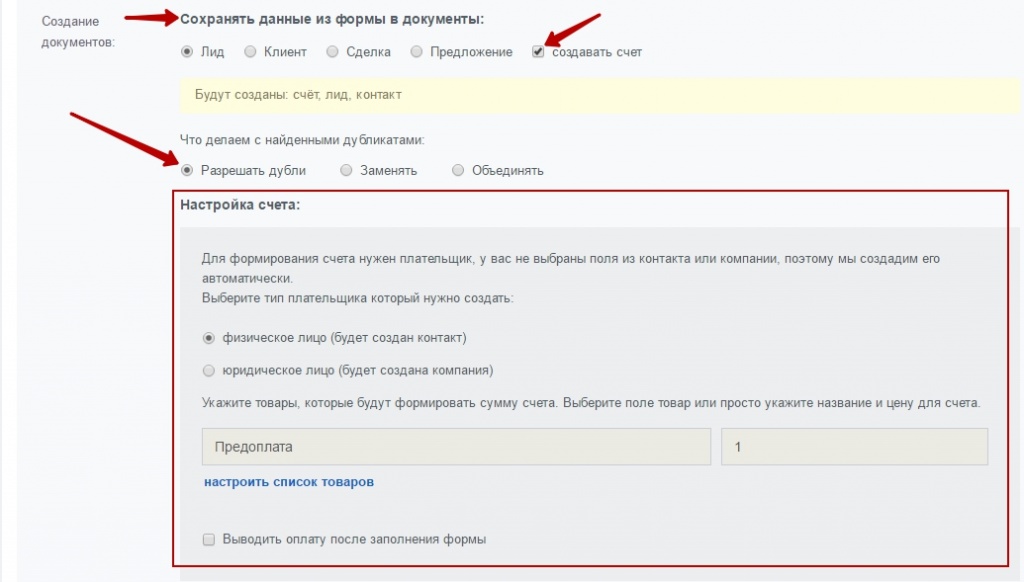The width and height of the screenshot is (1024, 582).
Task: Select Разрешать дубли for duplicates
Action: point(187,170)
